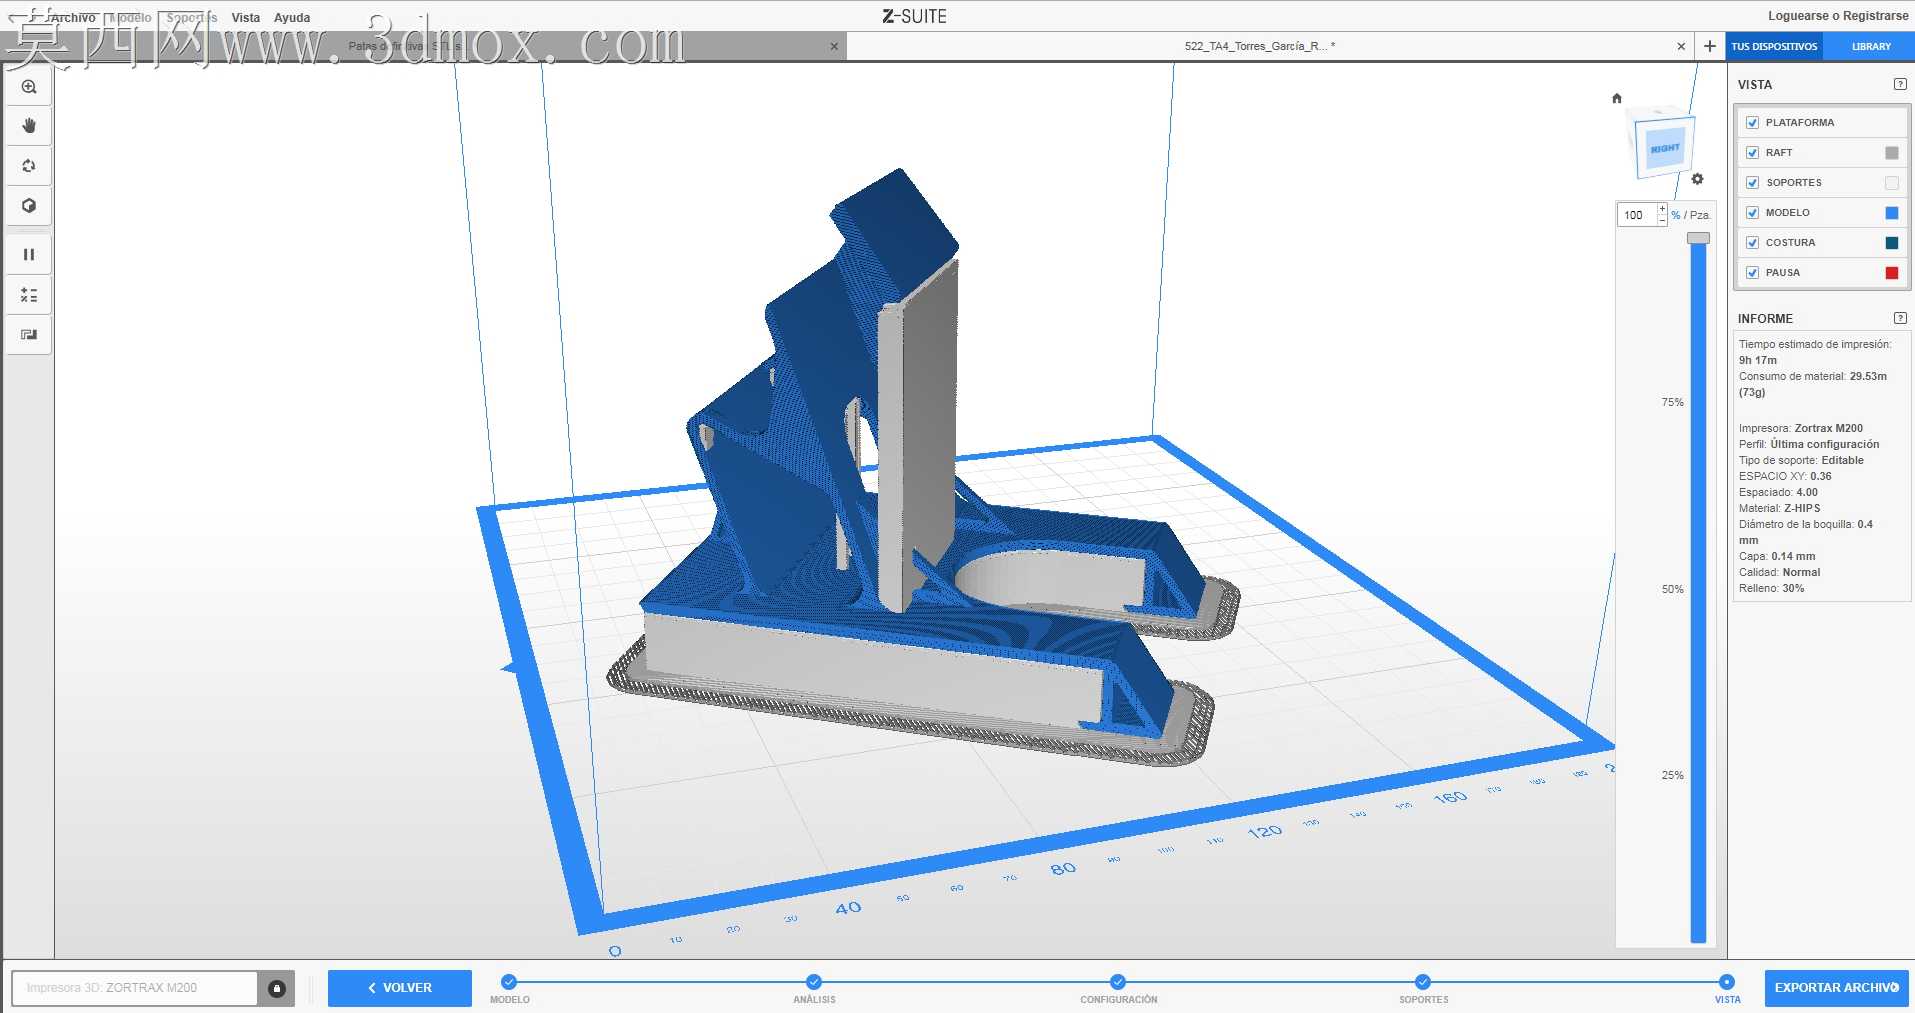The width and height of the screenshot is (1915, 1013).
Task: Go to CONFIGURACIÓN workflow step
Action: (x=1118, y=982)
